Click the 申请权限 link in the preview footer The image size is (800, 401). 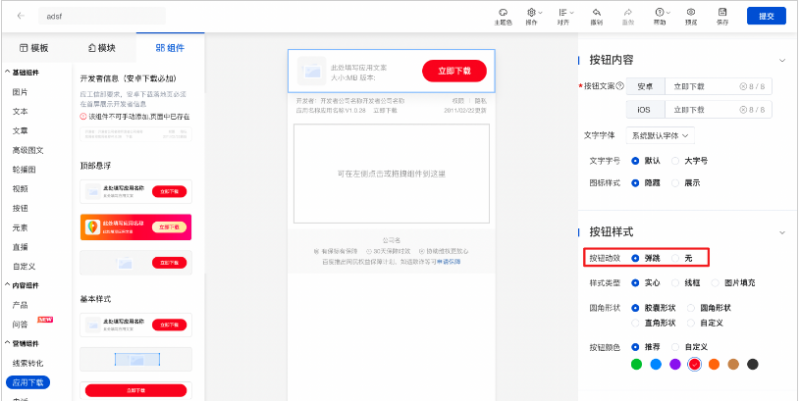pyautogui.click(x=449, y=262)
